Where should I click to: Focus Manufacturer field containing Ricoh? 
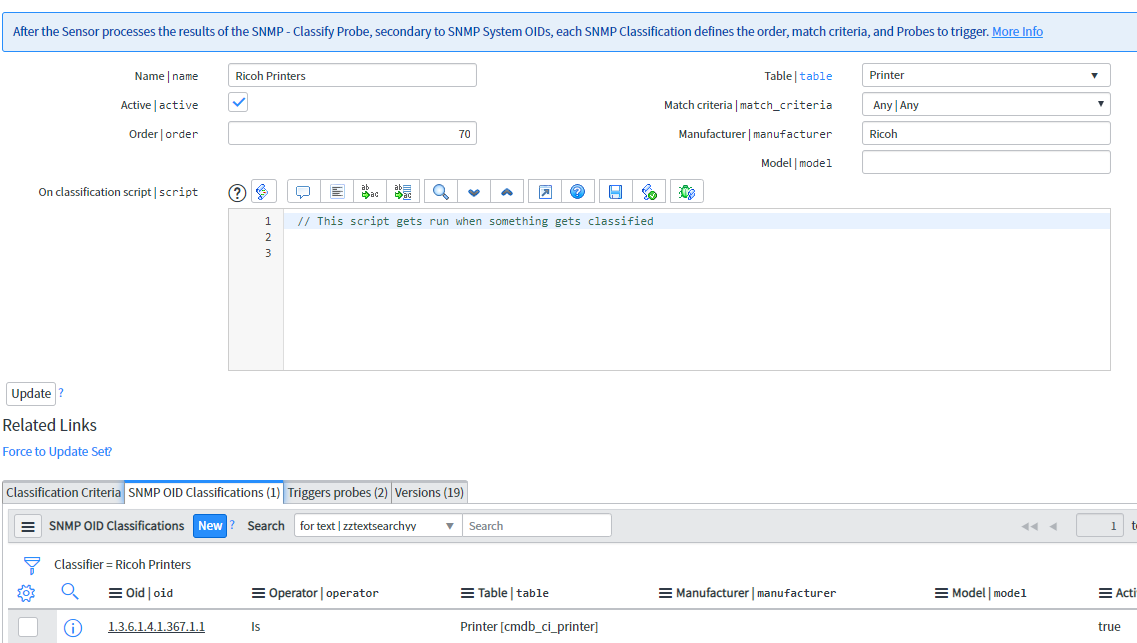[x=986, y=133]
